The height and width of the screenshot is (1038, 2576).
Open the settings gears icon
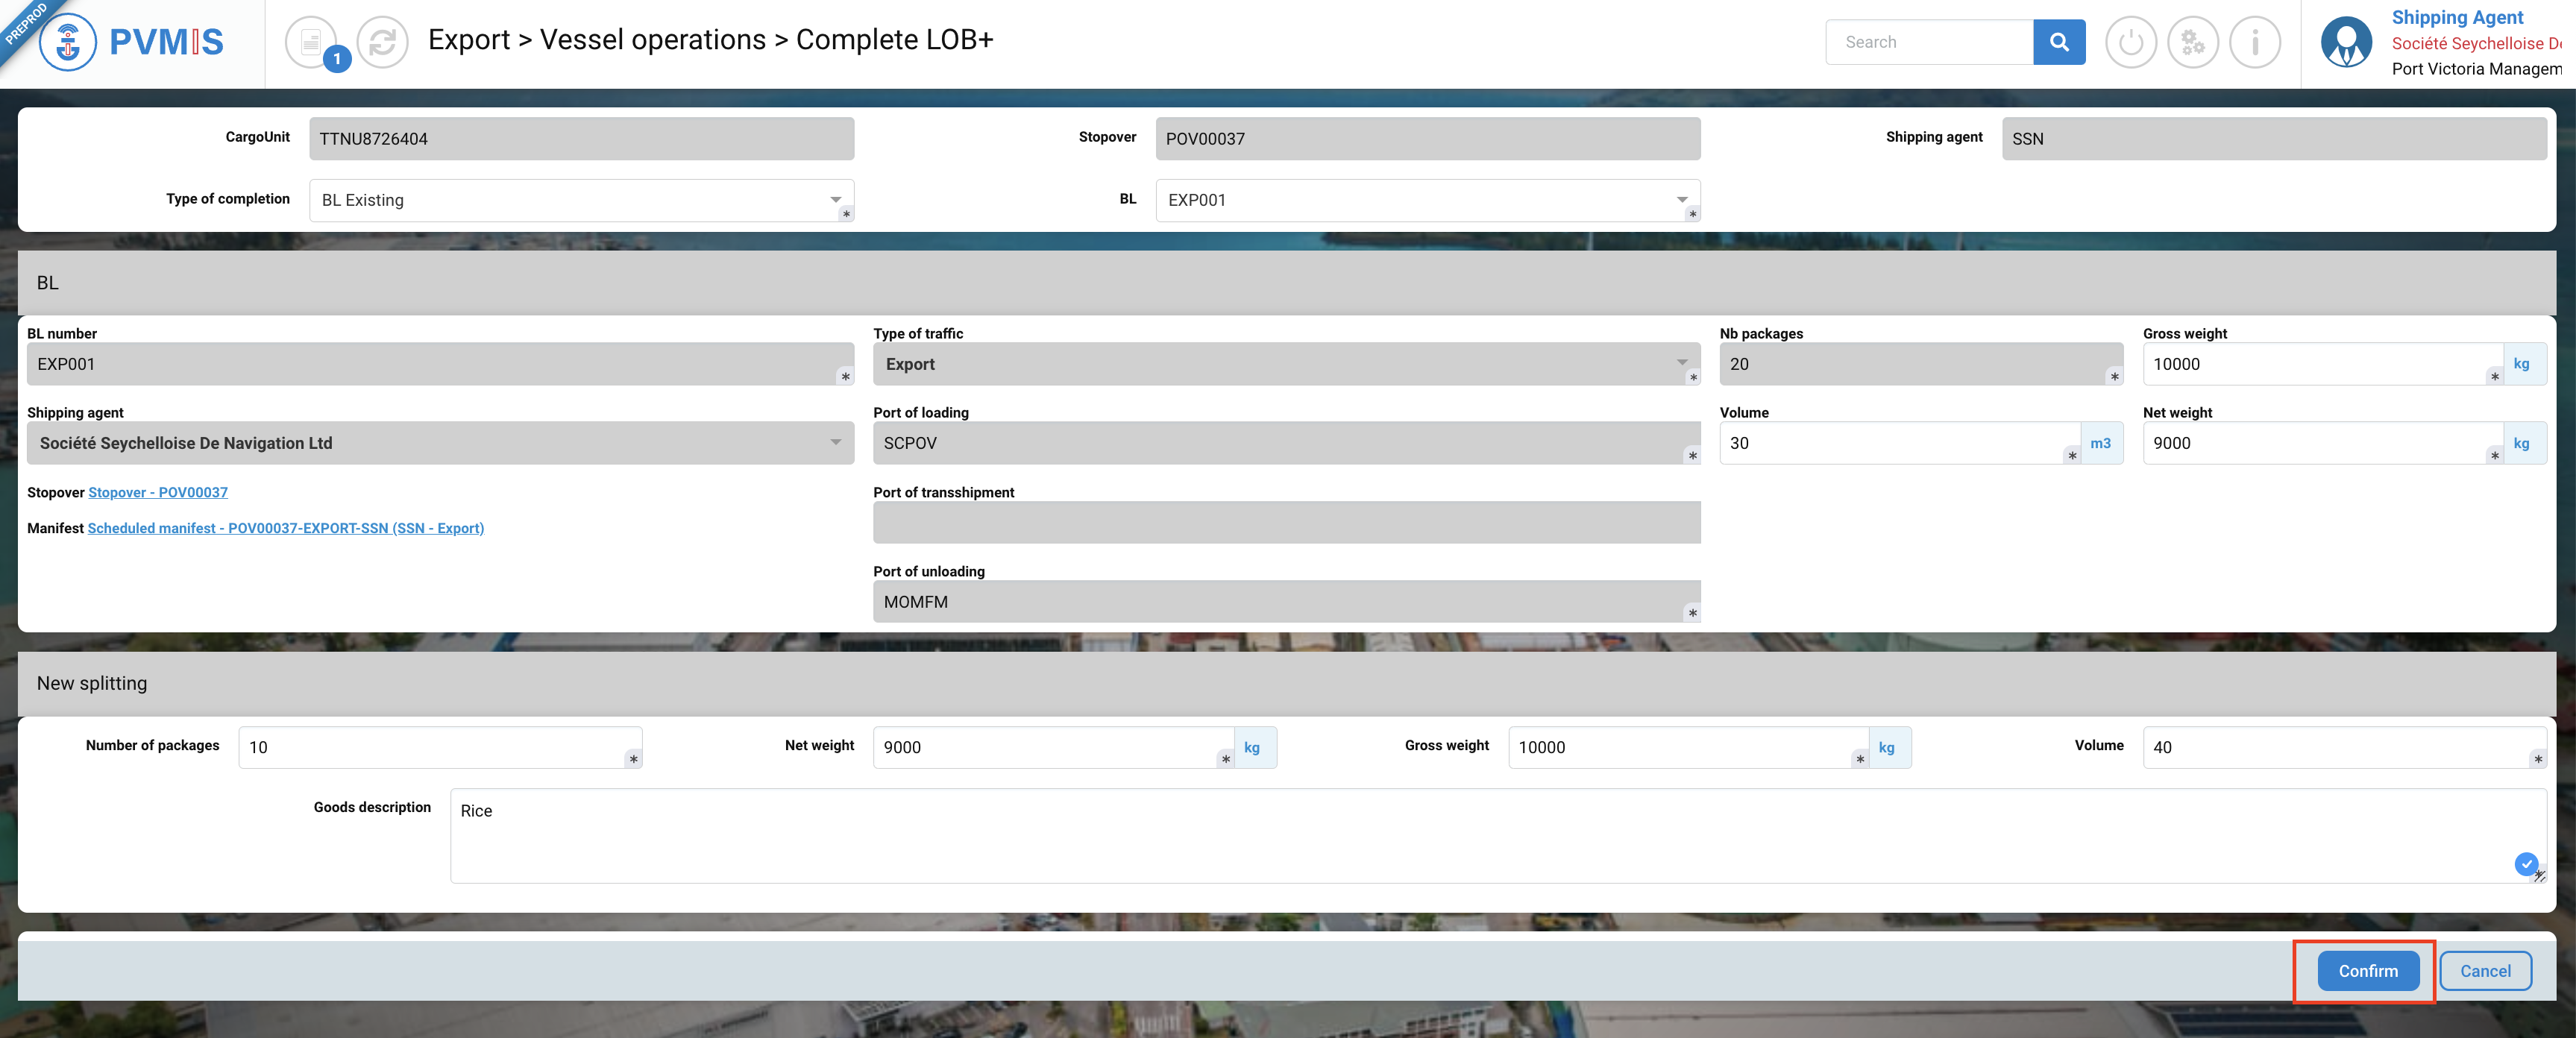coord(2192,42)
